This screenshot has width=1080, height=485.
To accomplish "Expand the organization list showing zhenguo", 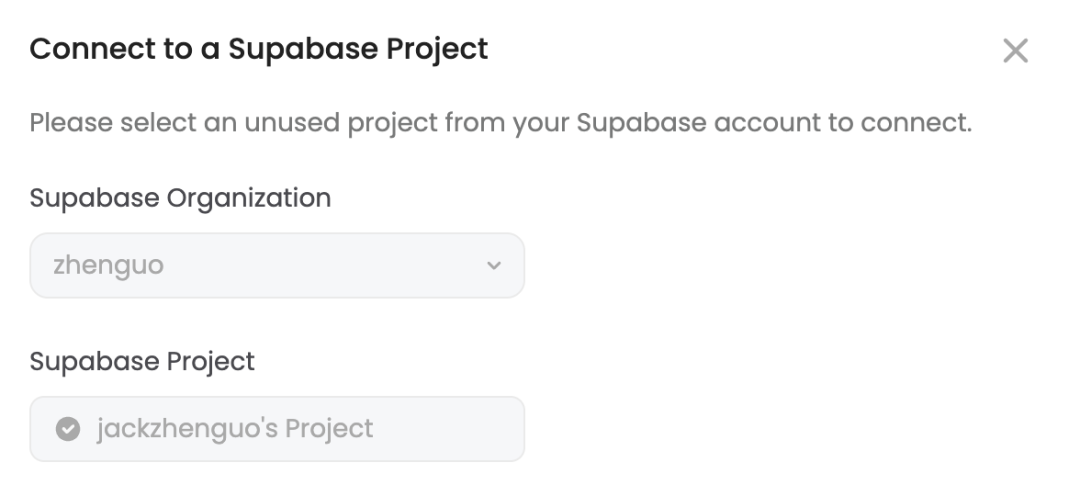I will pos(277,265).
